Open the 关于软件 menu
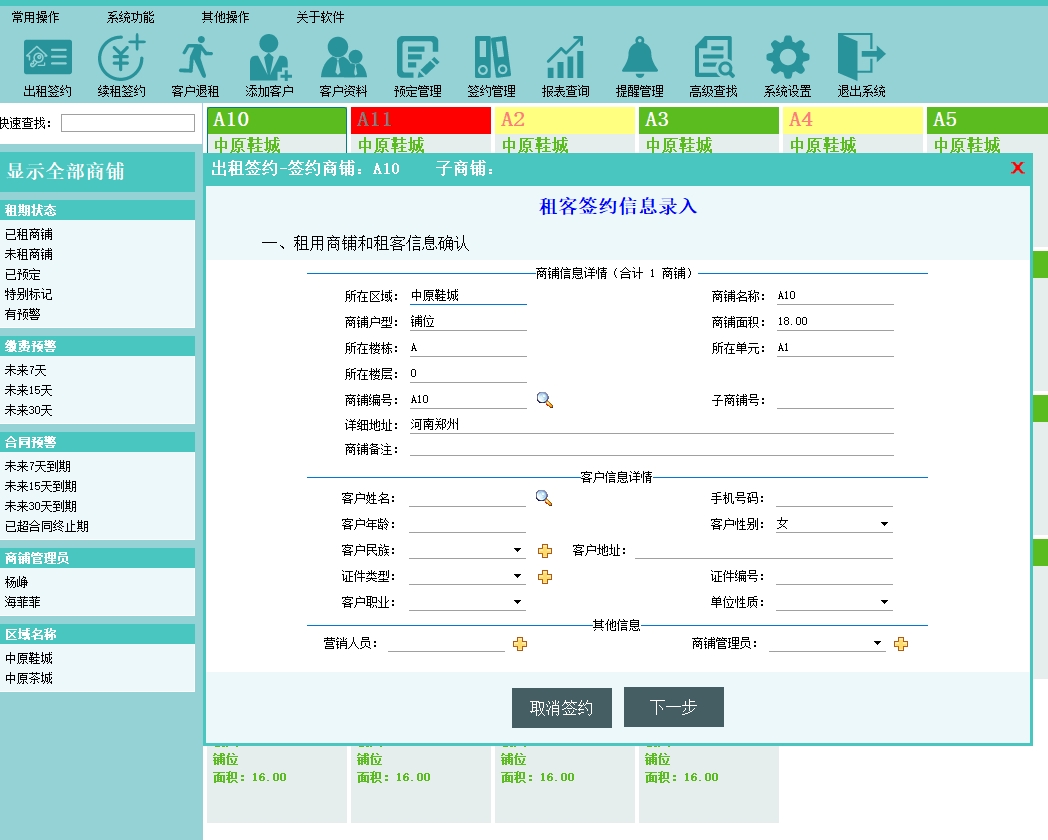 (x=320, y=17)
